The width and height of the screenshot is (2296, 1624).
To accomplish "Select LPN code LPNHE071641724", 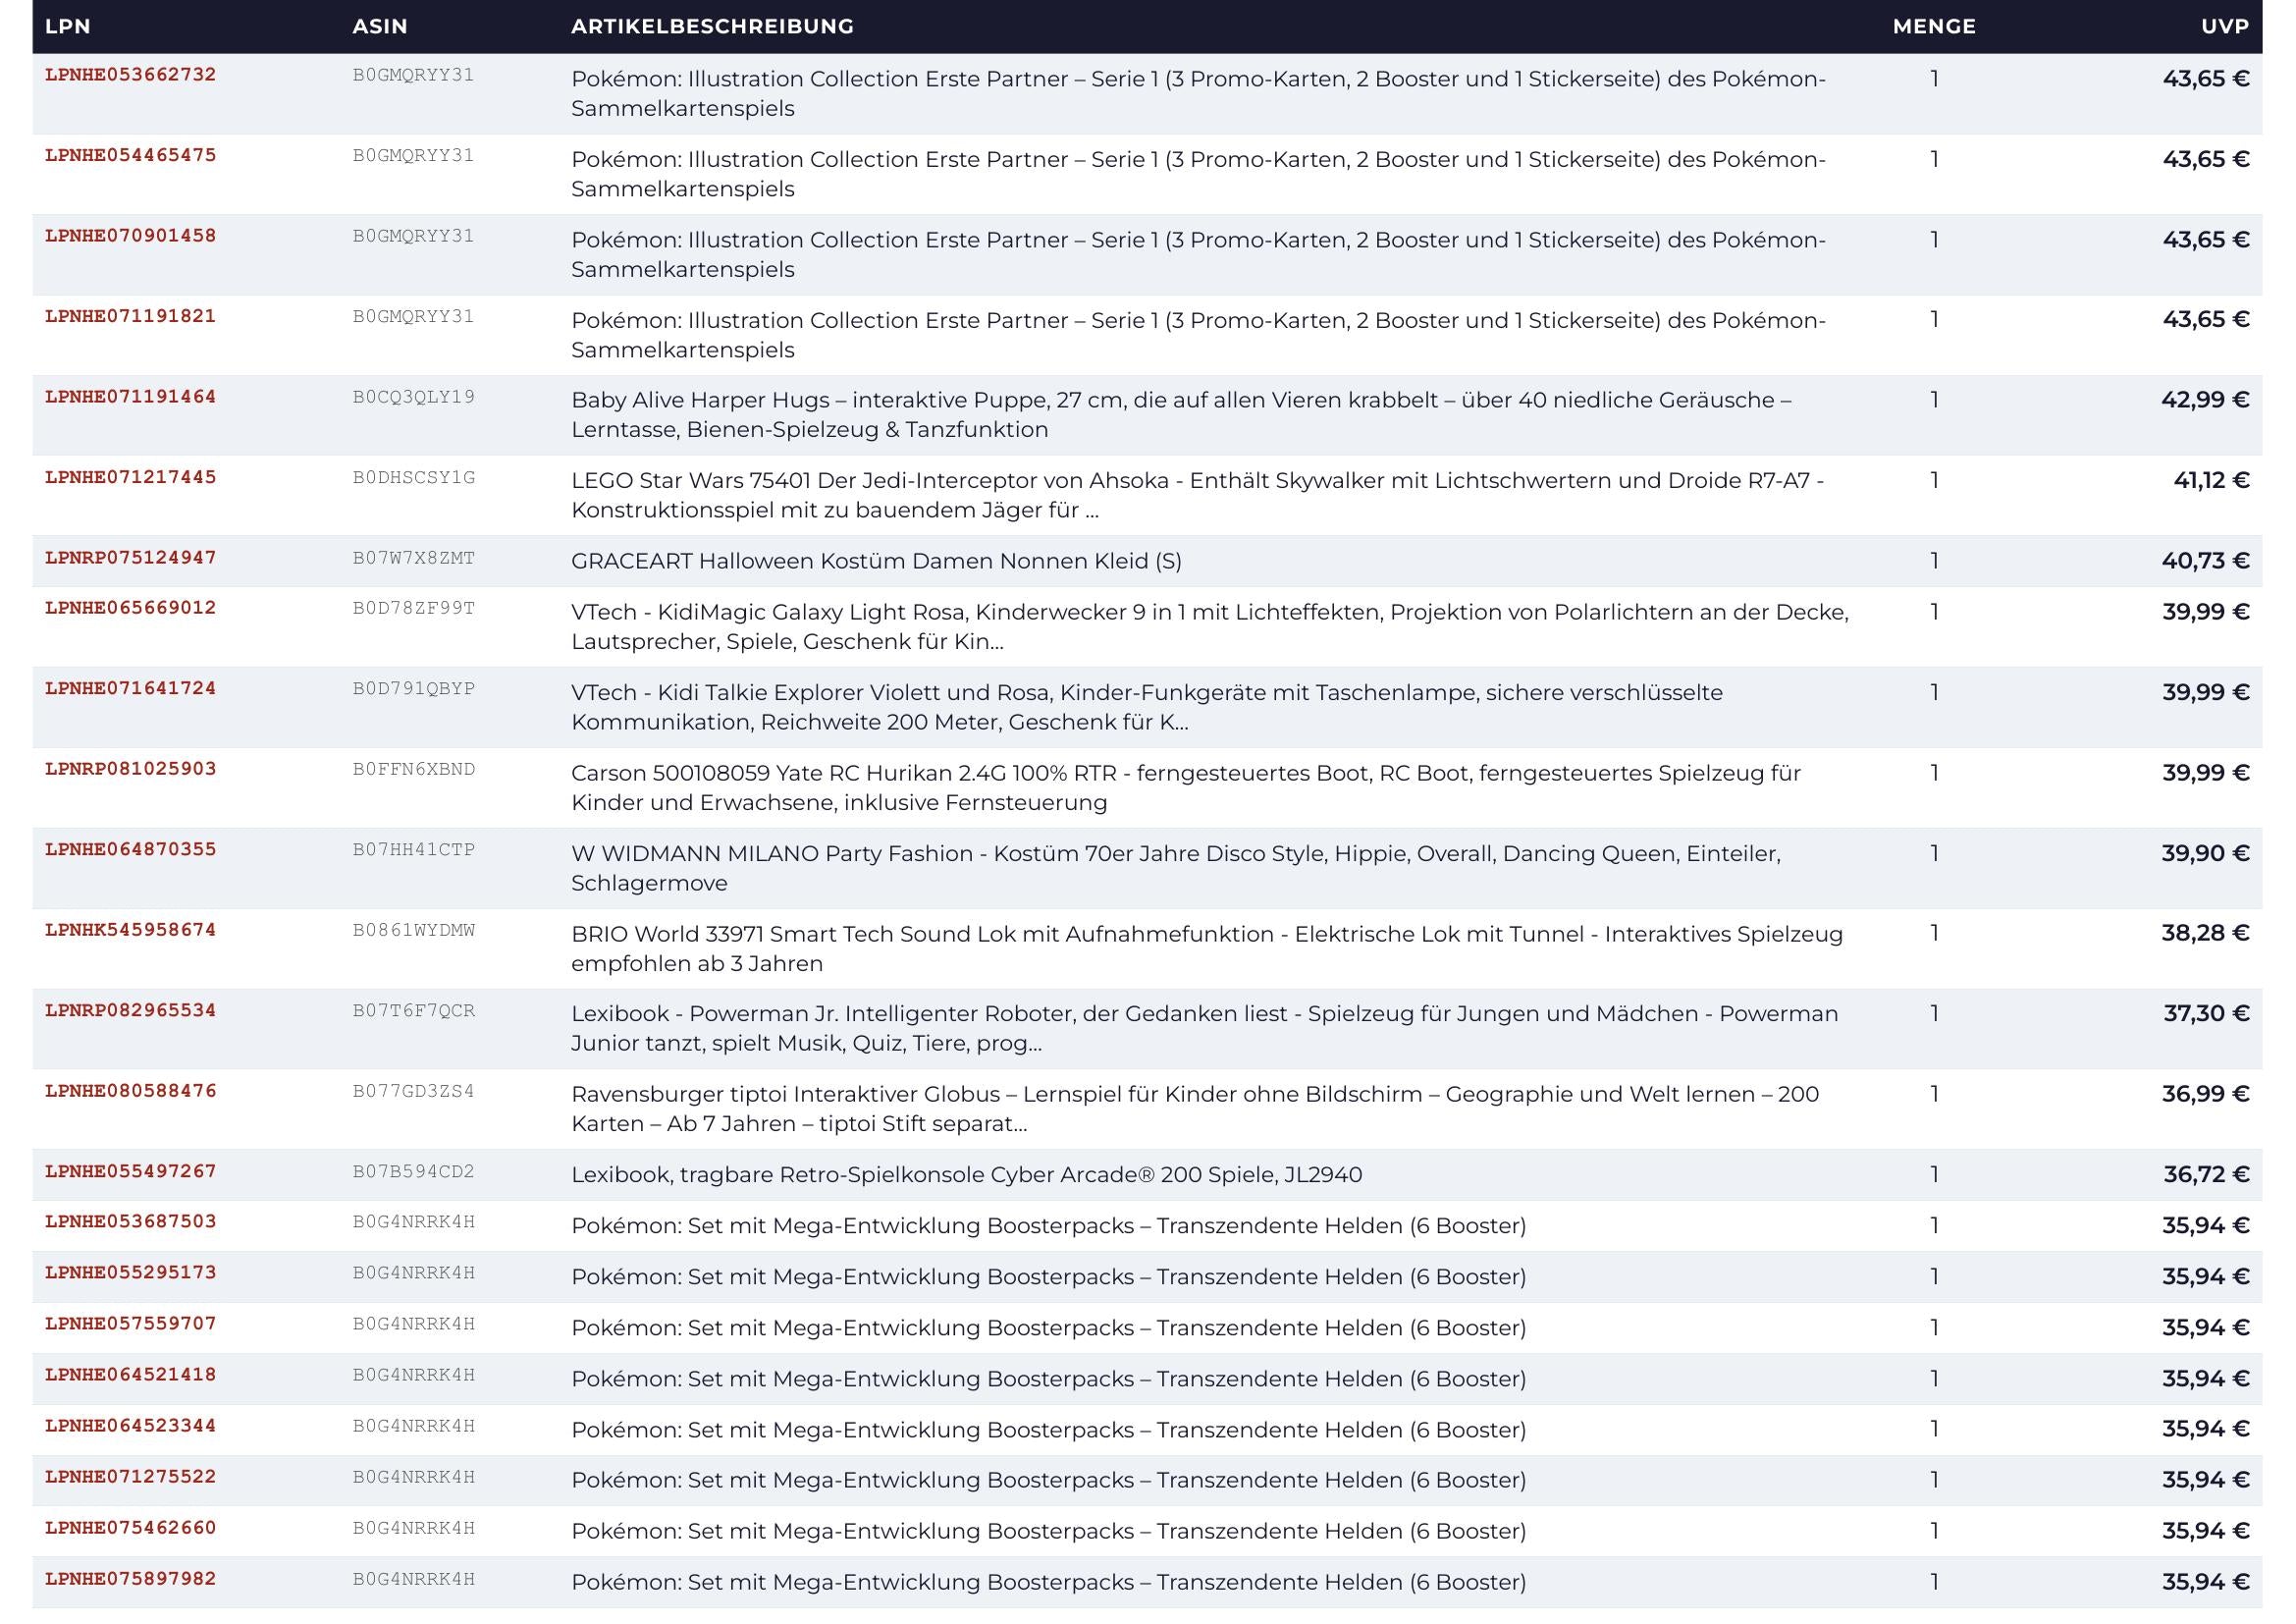I will tap(130, 688).
